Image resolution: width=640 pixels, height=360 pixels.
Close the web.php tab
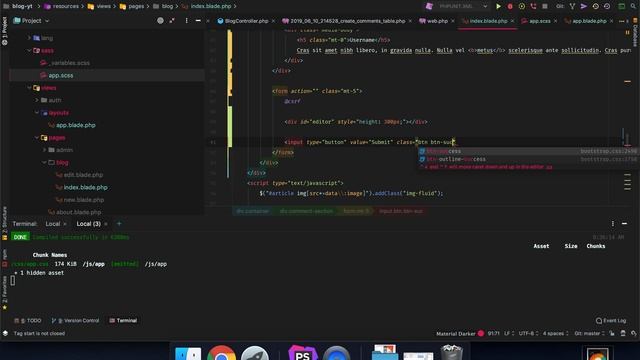click(x=453, y=21)
